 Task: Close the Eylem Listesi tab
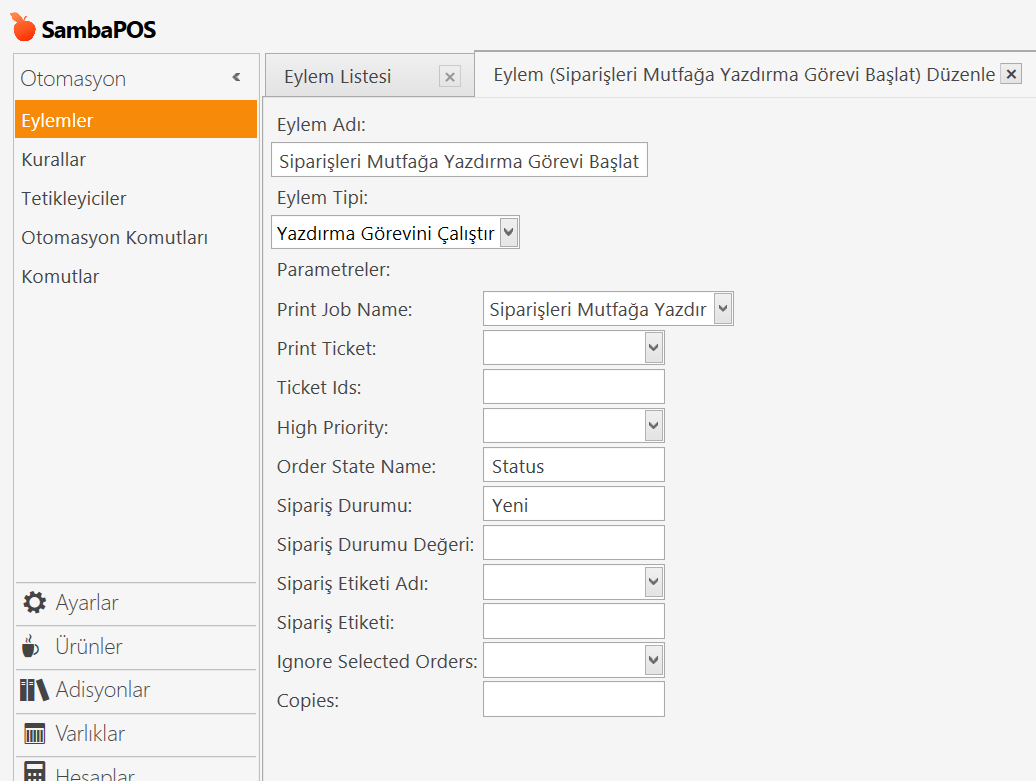(450, 77)
